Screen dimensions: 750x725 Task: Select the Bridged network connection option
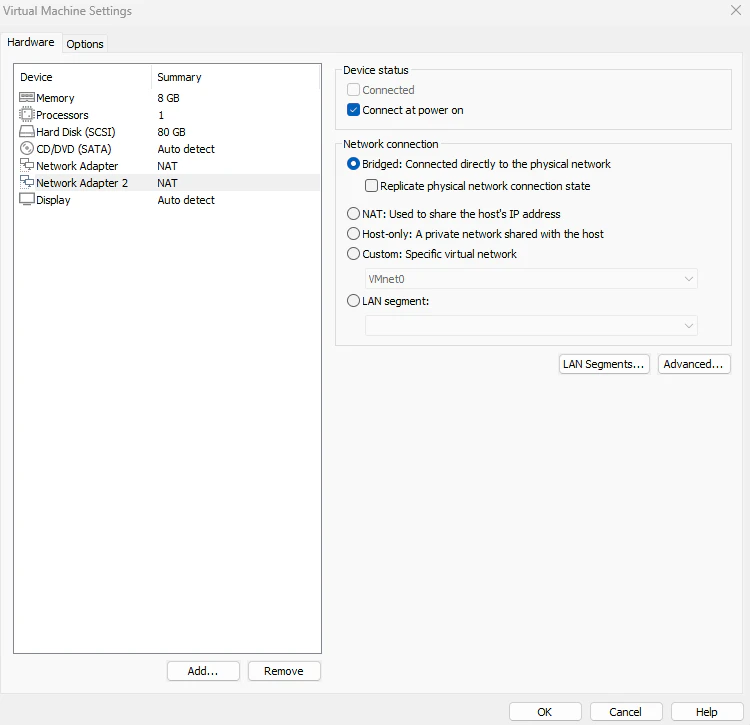click(353, 164)
